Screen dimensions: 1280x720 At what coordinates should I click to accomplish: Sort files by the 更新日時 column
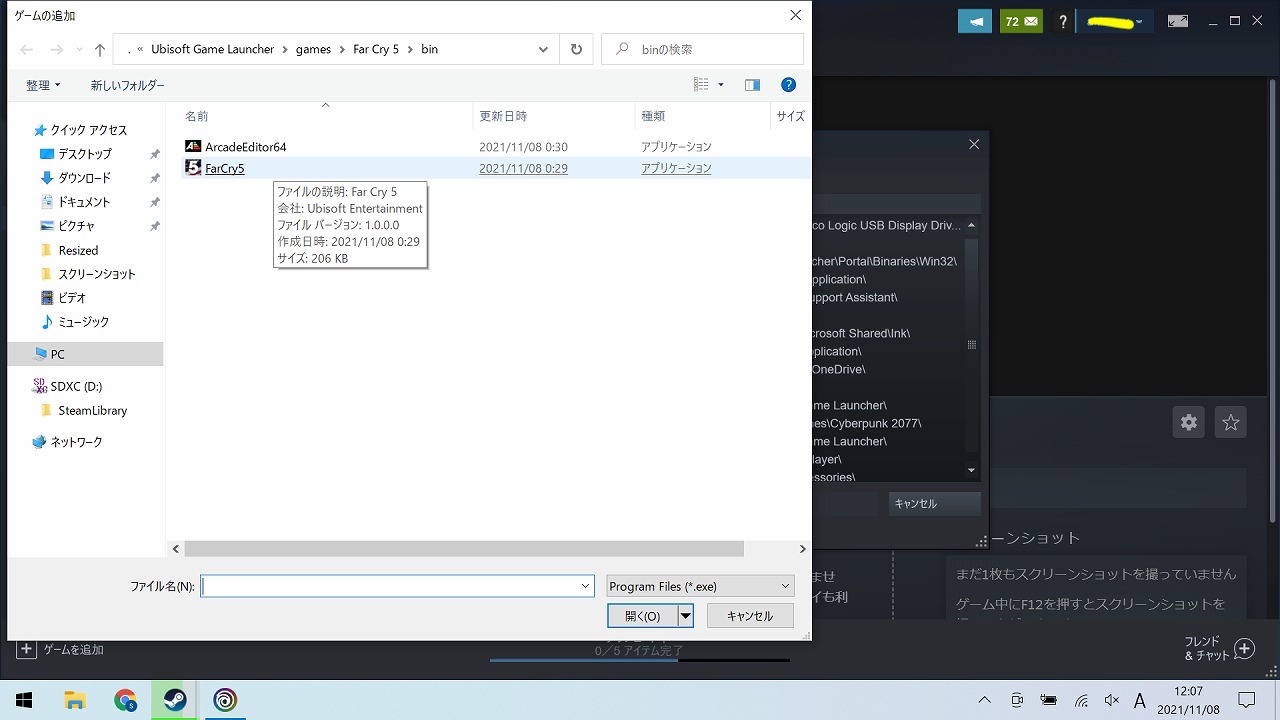coord(503,116)
